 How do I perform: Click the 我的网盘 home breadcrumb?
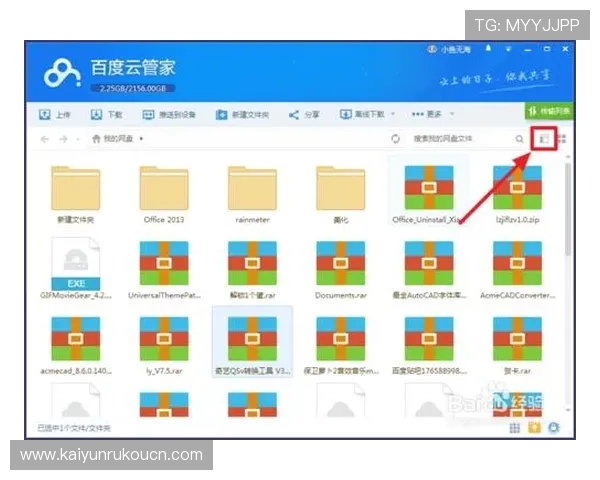112,139
